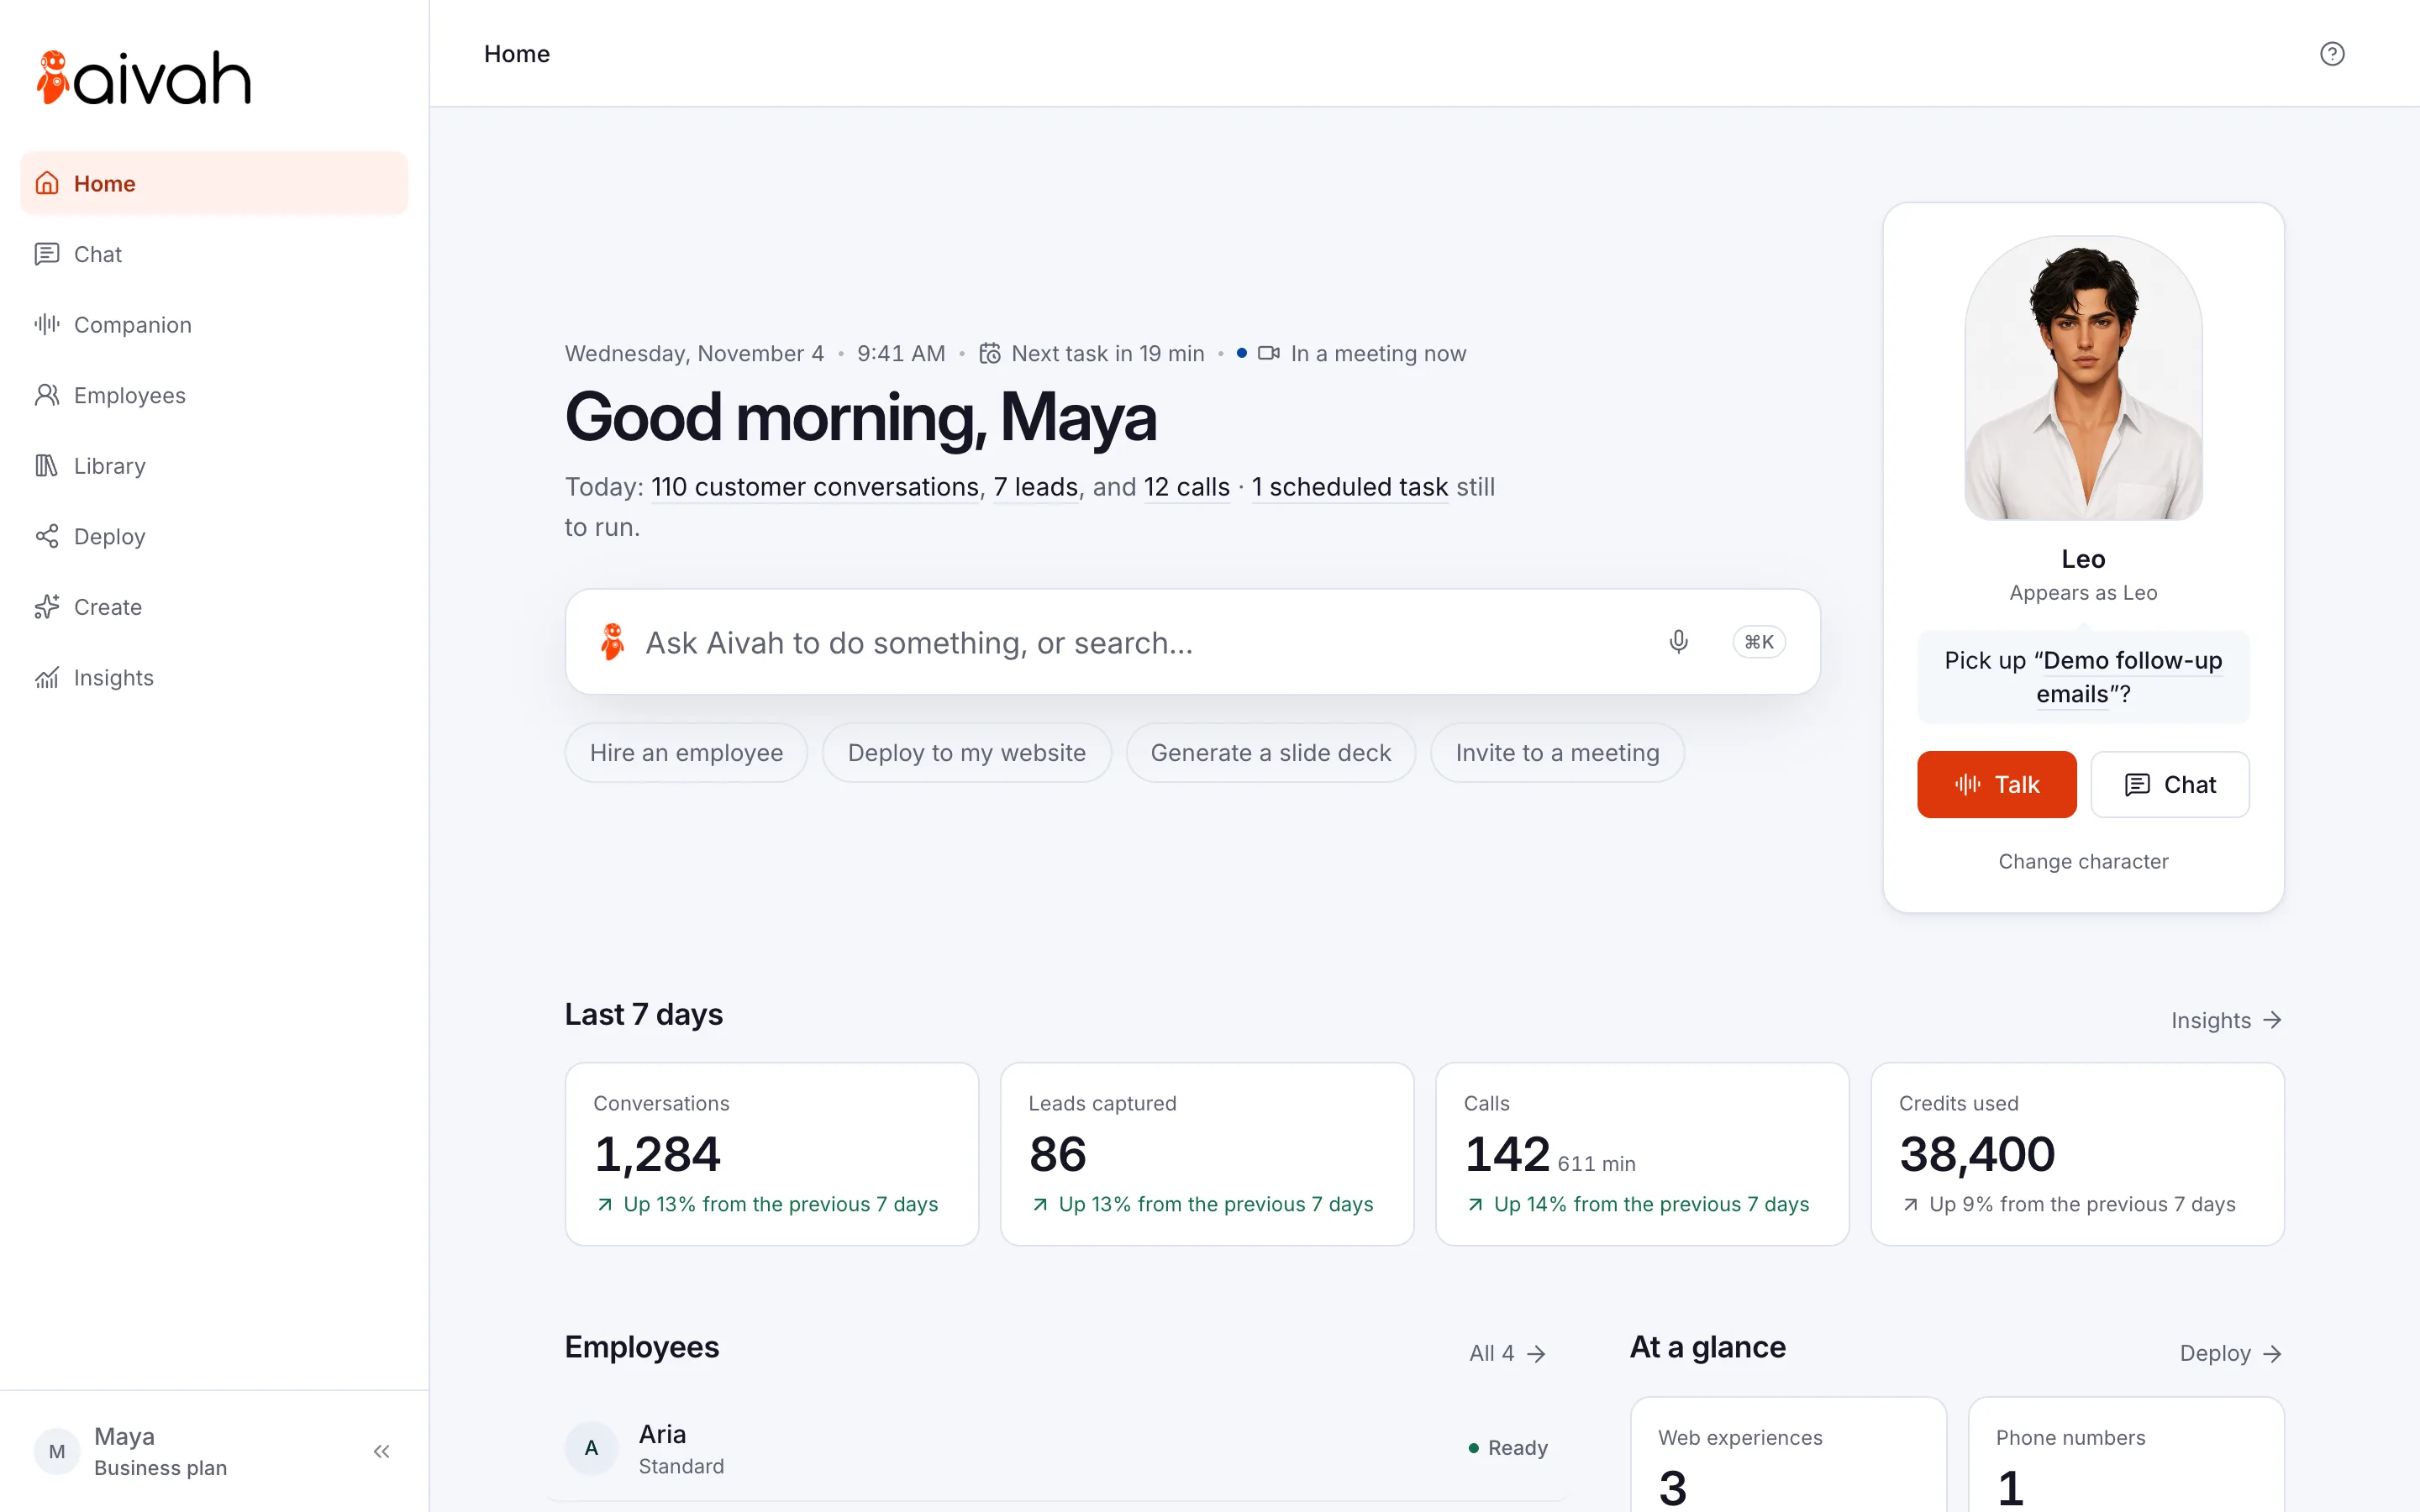The image size is (2420, 1512).
Task: Click the Aria avatar icon
Action: click(x=591, y=1447)
